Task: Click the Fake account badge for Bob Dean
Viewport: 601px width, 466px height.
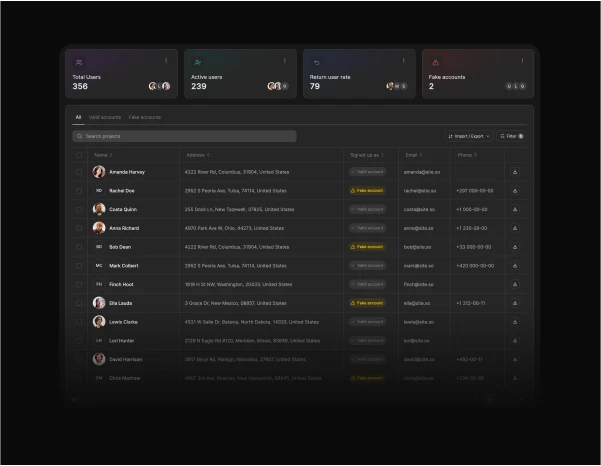Action: 367,247
